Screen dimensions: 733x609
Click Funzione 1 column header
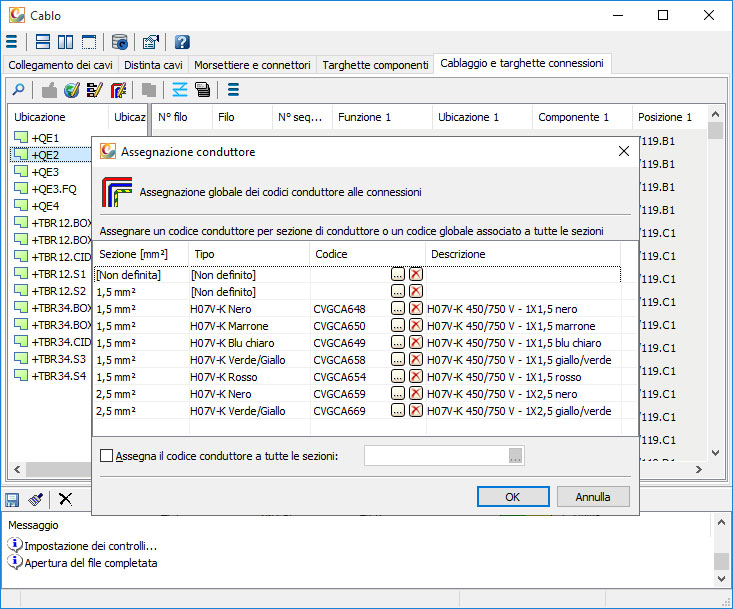[x=382, y=117]
